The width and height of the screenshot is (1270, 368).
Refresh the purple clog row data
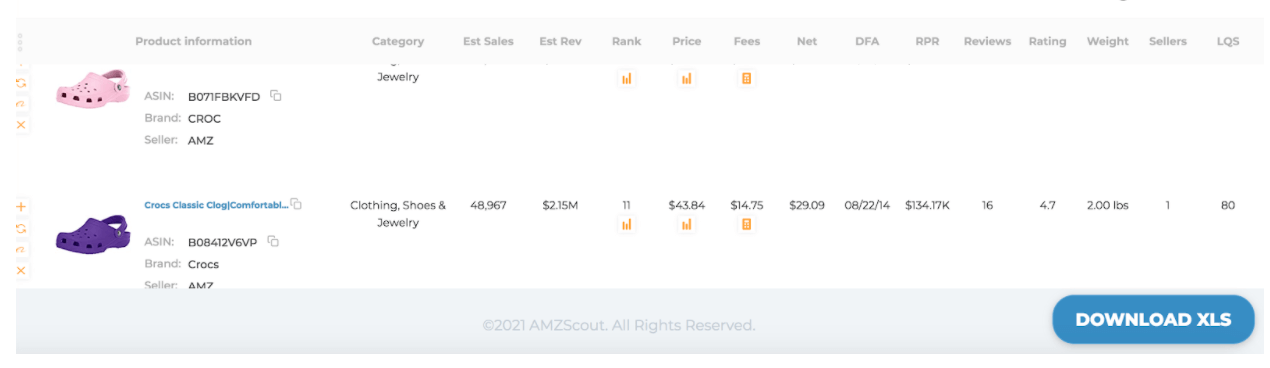[21, 228]
